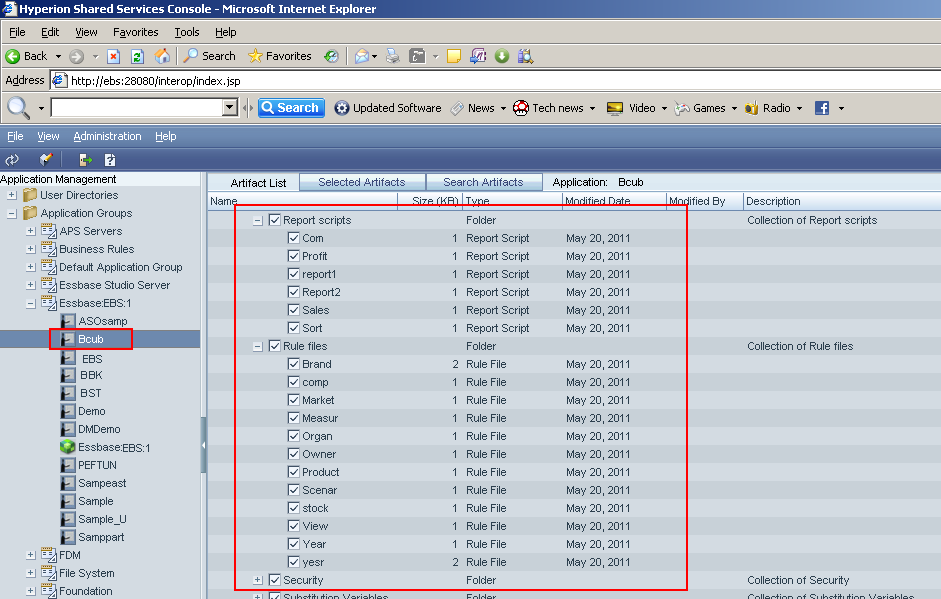Select the ASOsamp application icon
Image resolution: width=941 pixels, height=599 pixels.
pyautogui.click(x=67, y=321)
